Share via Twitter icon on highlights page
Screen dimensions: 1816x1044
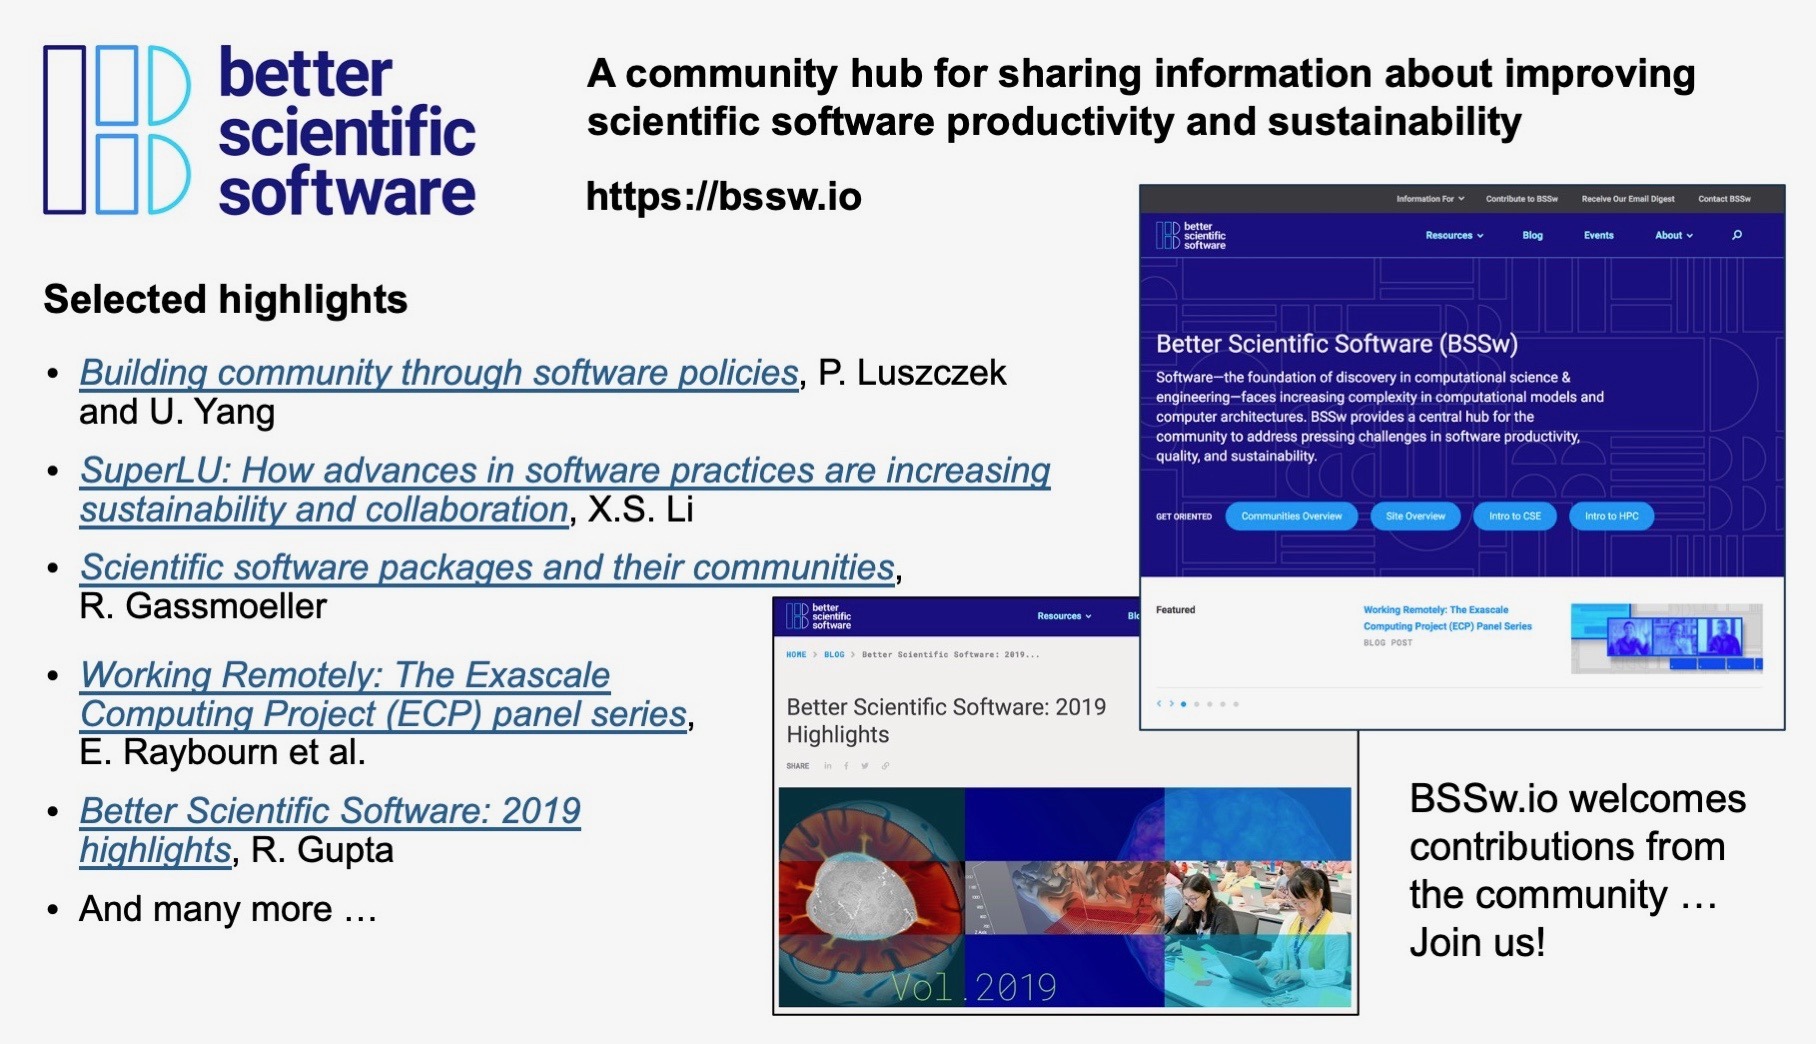click(x=865, y=766)
